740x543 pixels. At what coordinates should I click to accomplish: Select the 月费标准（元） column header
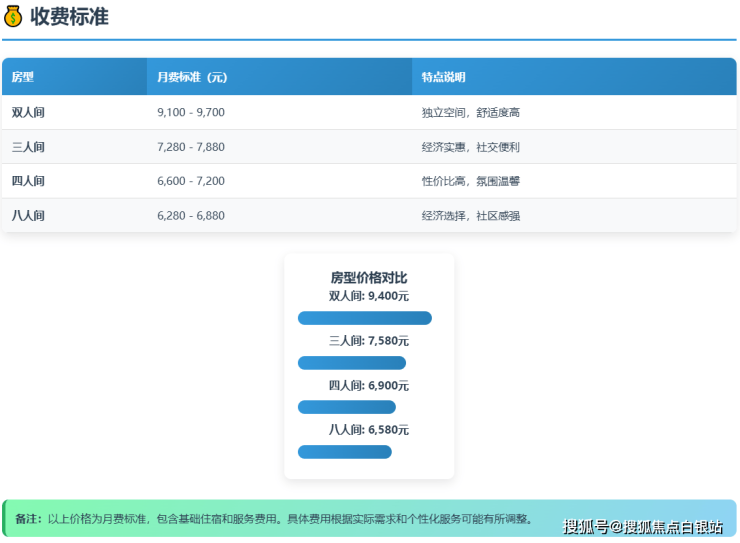point(192,77)
